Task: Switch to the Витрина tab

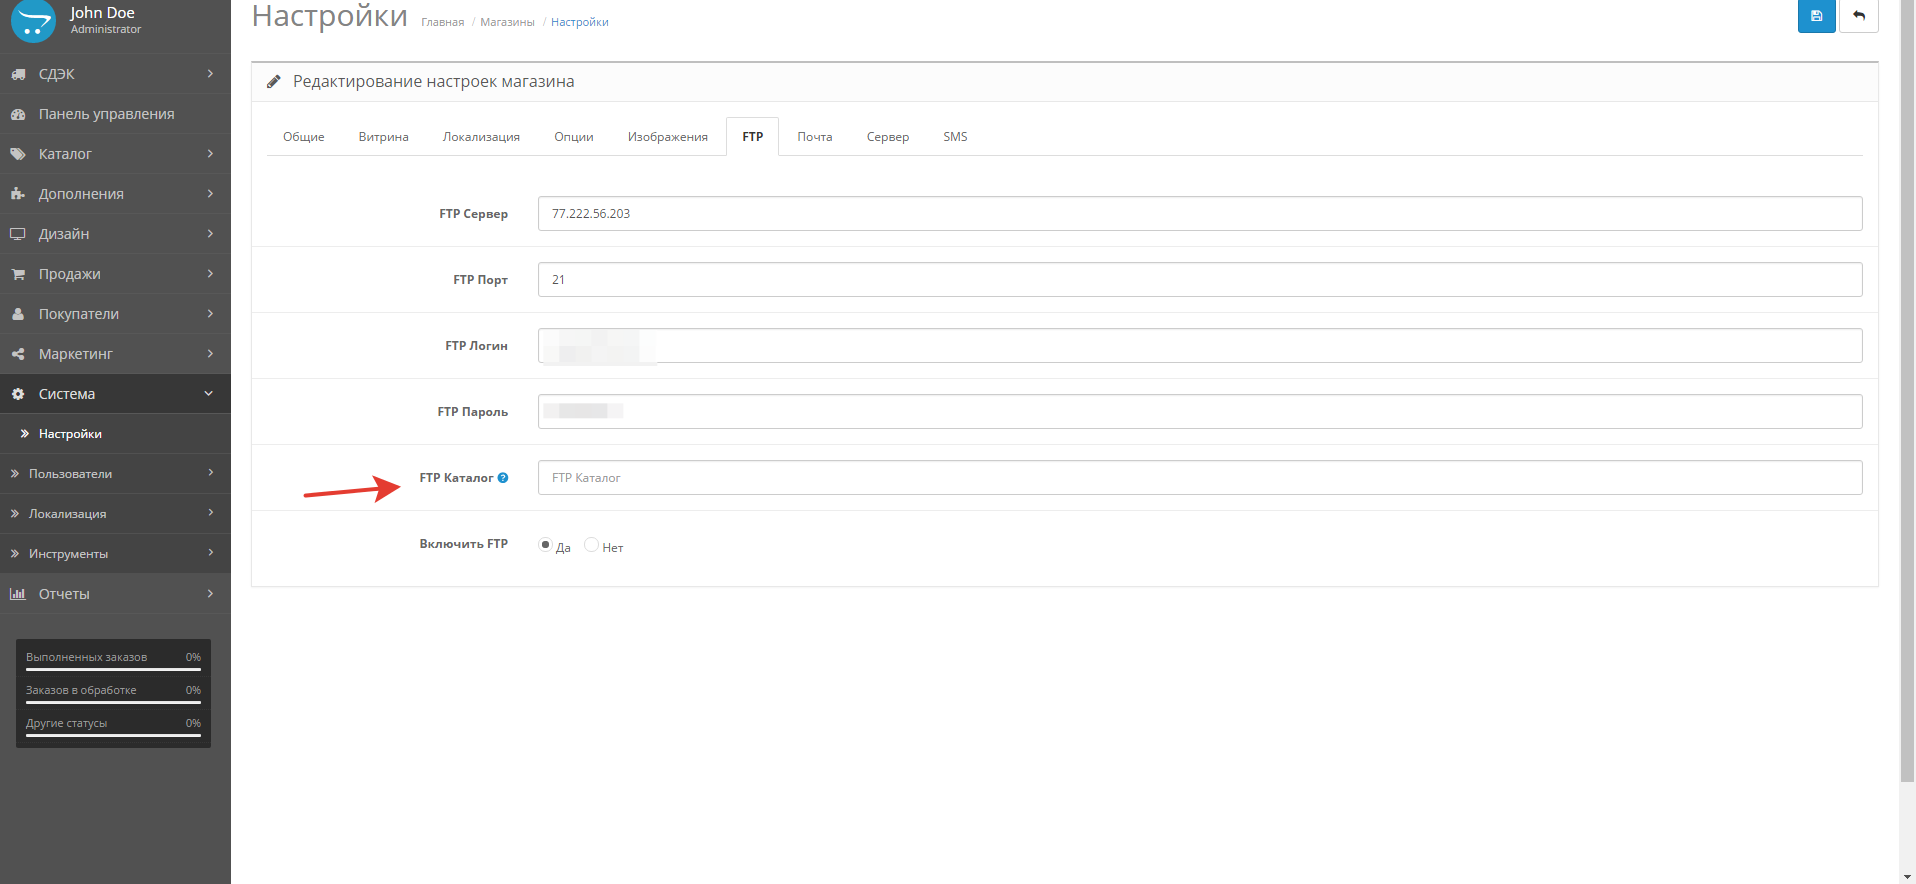Action: [383, 137]
